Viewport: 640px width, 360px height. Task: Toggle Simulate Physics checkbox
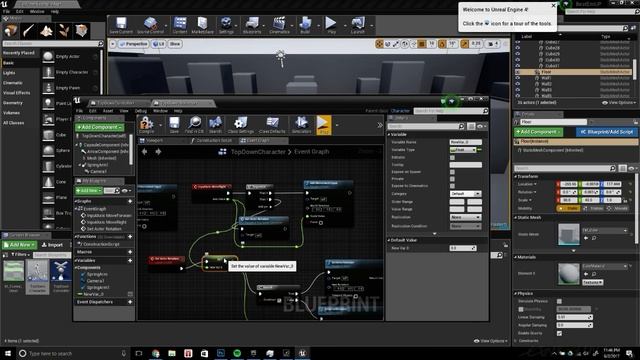[x=559, y=301]
